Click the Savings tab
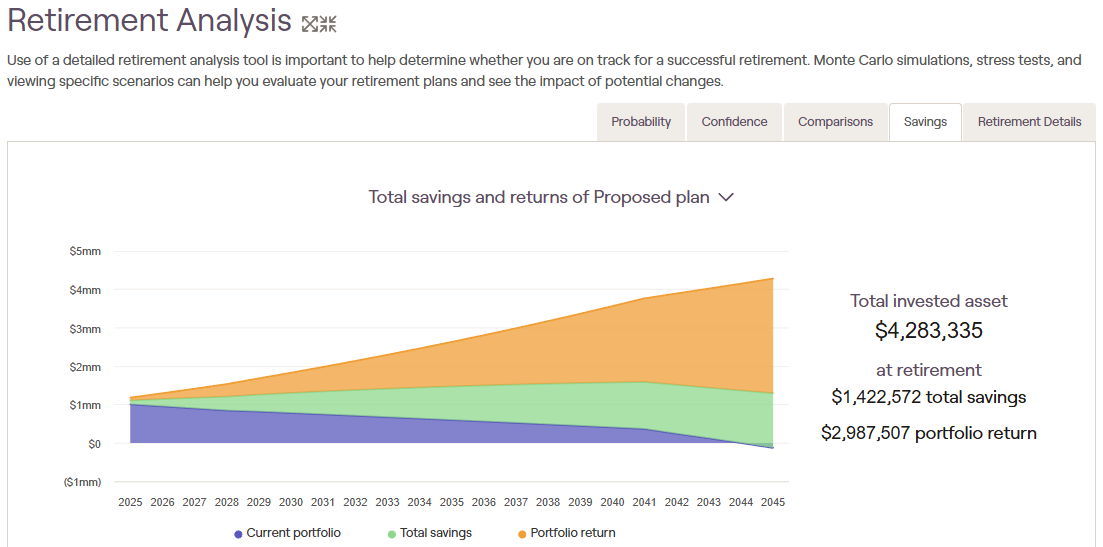The image size is (1103, 547). pos(925,122)
